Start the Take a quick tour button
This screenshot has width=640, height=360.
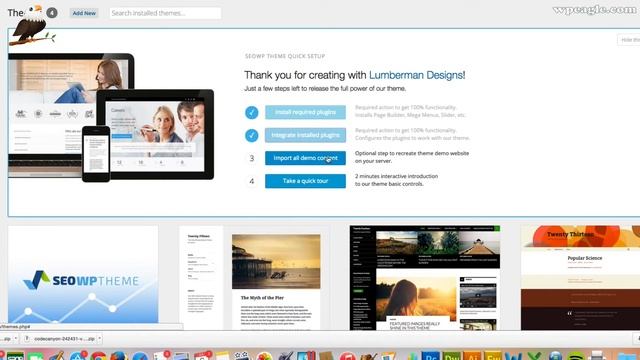coord(305,181)
